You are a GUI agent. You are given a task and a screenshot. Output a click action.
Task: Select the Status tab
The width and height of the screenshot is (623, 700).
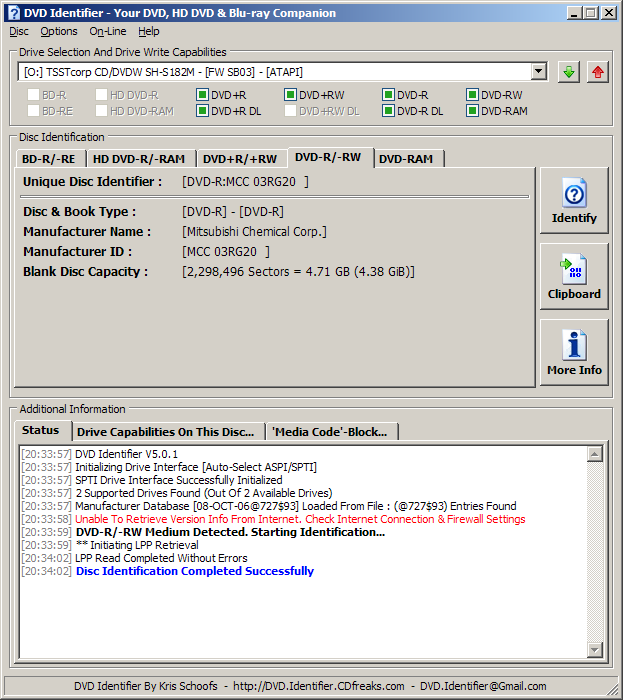(41, 430)
